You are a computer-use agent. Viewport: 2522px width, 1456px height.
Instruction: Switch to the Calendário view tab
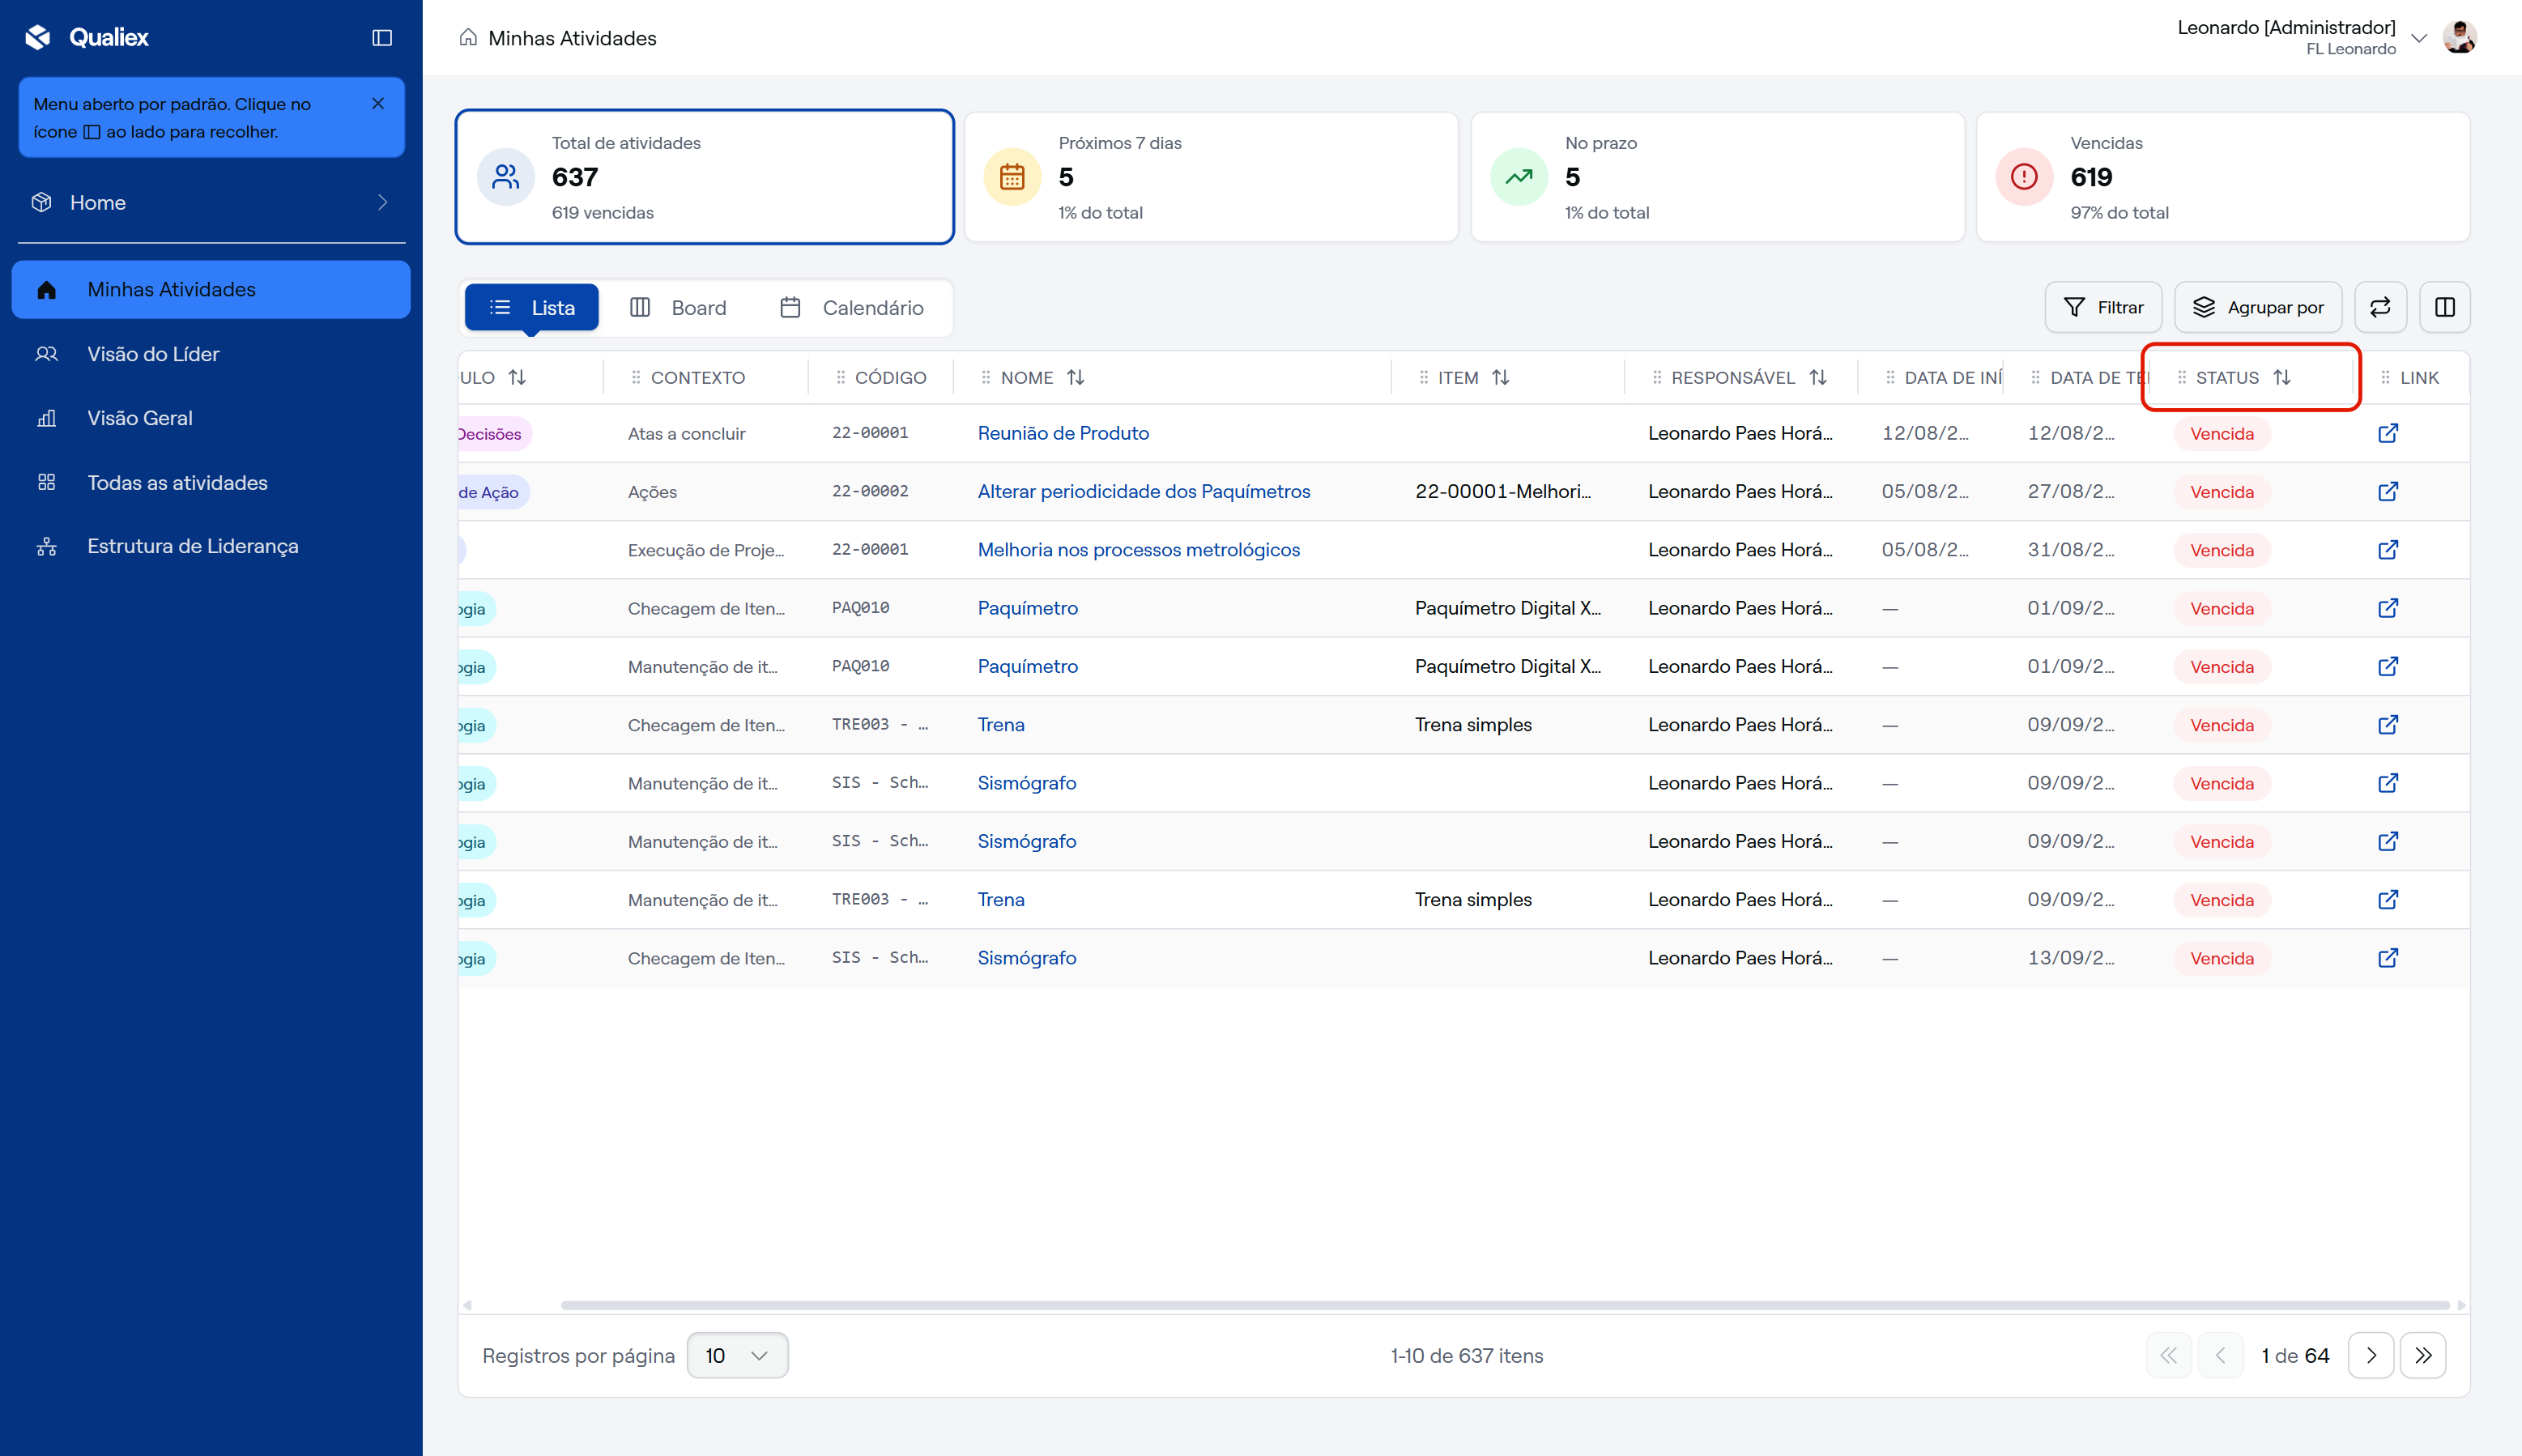(851, 307)
